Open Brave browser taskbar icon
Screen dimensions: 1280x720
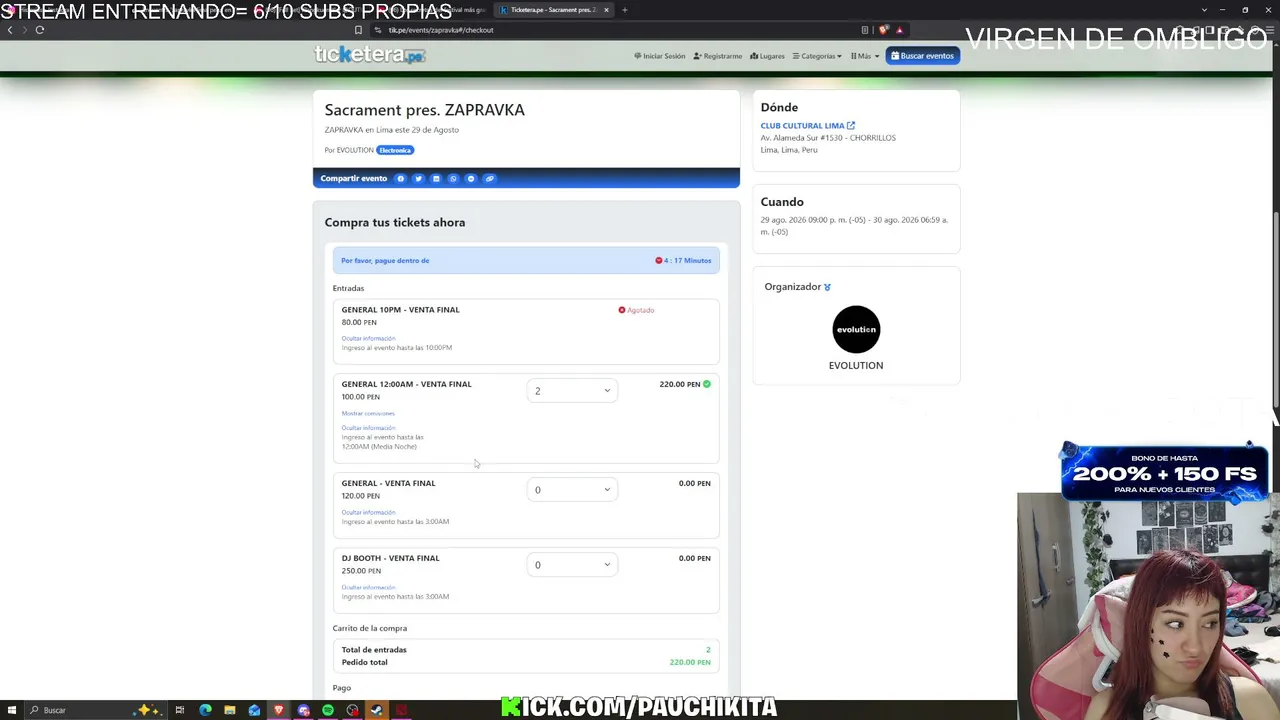(x=279, y=710)
